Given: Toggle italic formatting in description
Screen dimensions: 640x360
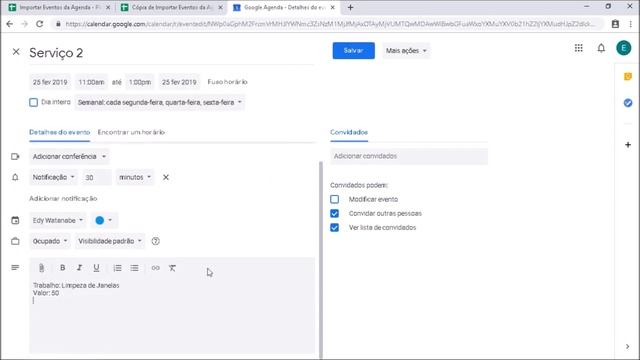Looking at the screenshot, I should tap(79, 268).
